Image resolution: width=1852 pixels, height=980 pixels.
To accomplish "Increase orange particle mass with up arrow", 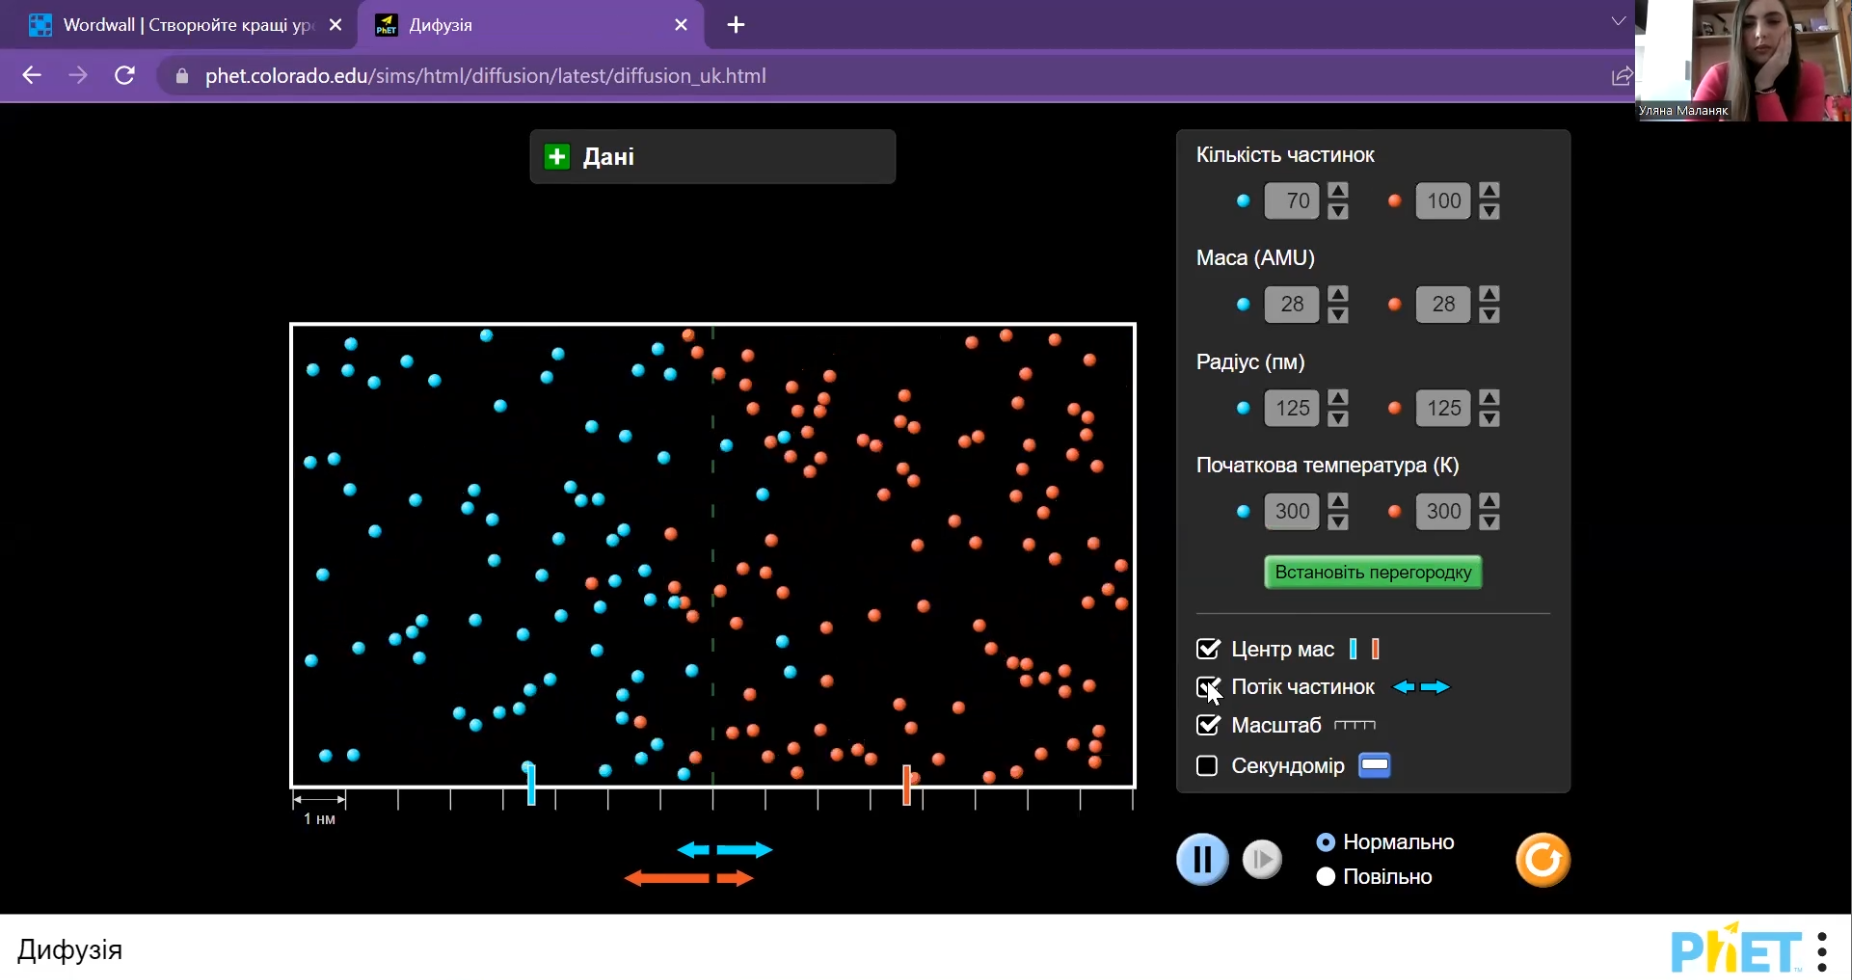I will pyautogui.click(x=1489, y=293).
